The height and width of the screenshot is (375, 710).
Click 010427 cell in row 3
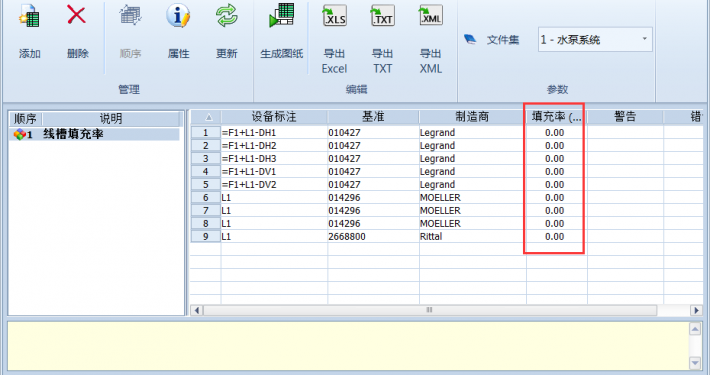pyautogui.click(x=373, y=159)
